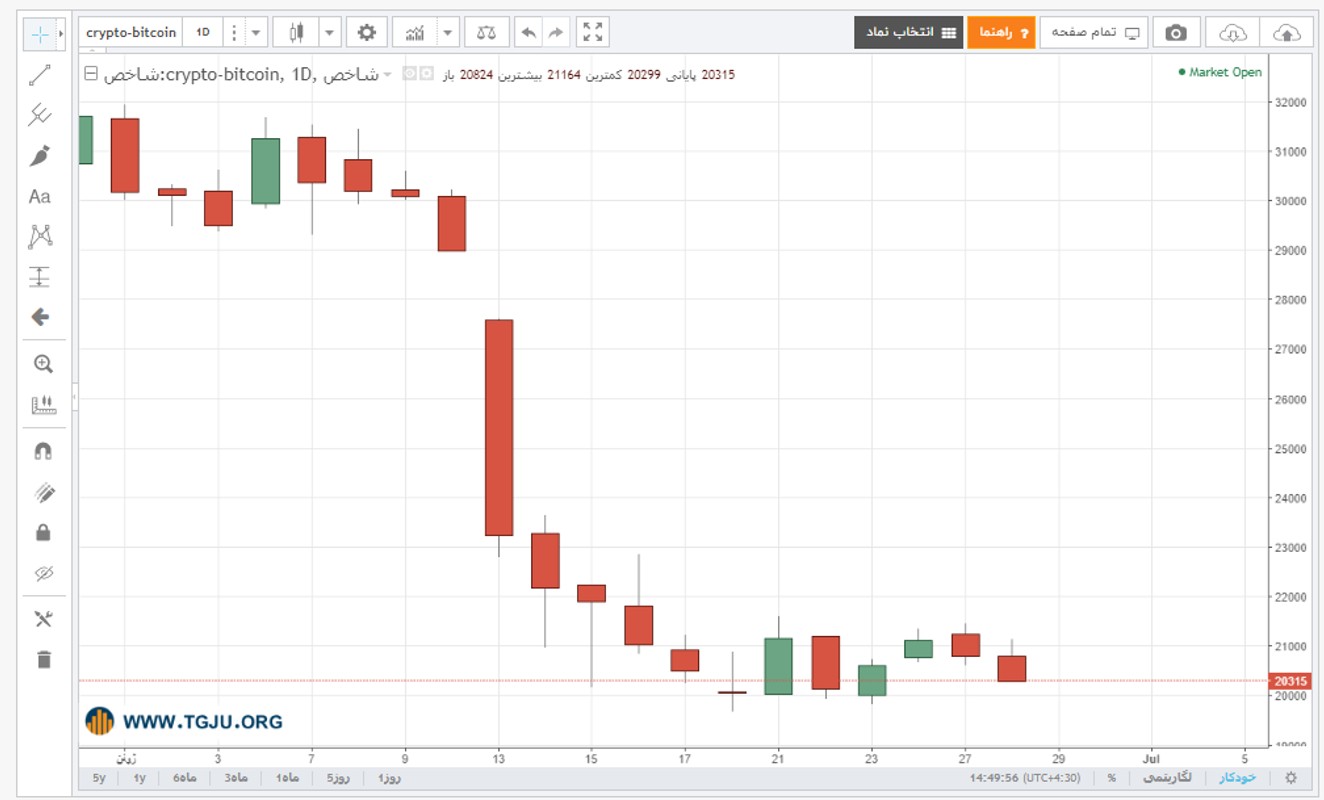Redo the last chart action
Viewport: 1324px width, 800px height.
tap(557, 33)
